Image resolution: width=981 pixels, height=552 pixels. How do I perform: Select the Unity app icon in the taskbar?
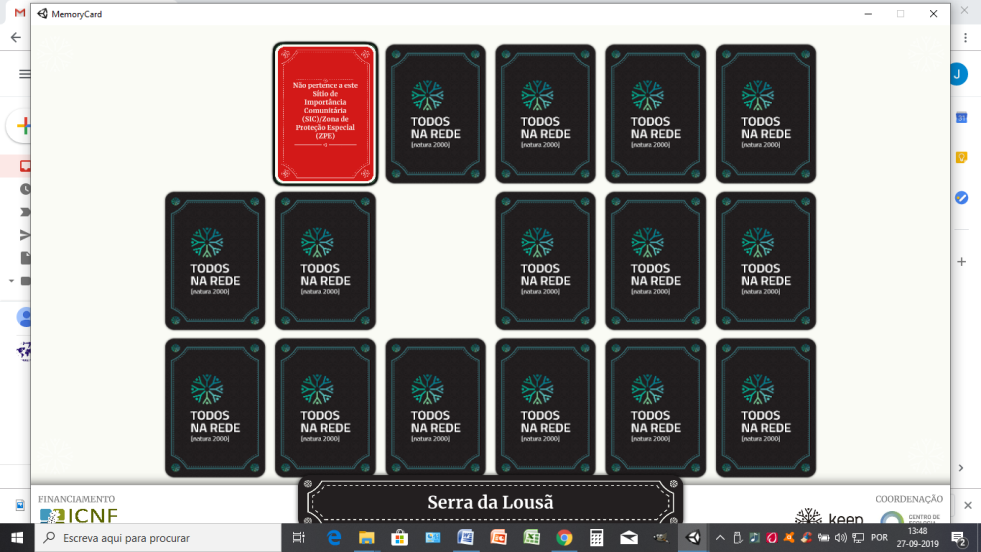click(693, 538)
